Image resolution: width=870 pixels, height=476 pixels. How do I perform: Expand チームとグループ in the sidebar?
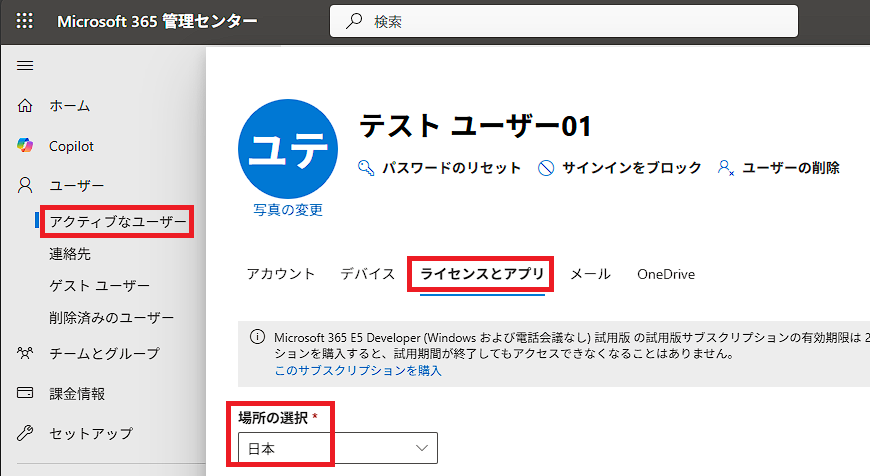tap(104, 353)
